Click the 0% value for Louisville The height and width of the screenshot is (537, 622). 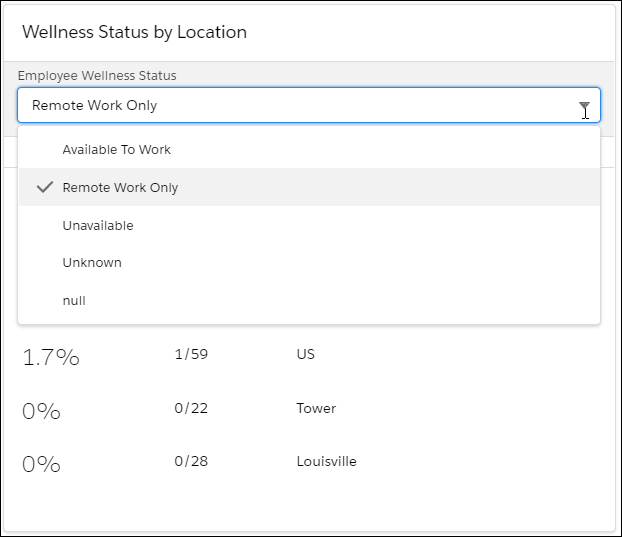(41, 464)
